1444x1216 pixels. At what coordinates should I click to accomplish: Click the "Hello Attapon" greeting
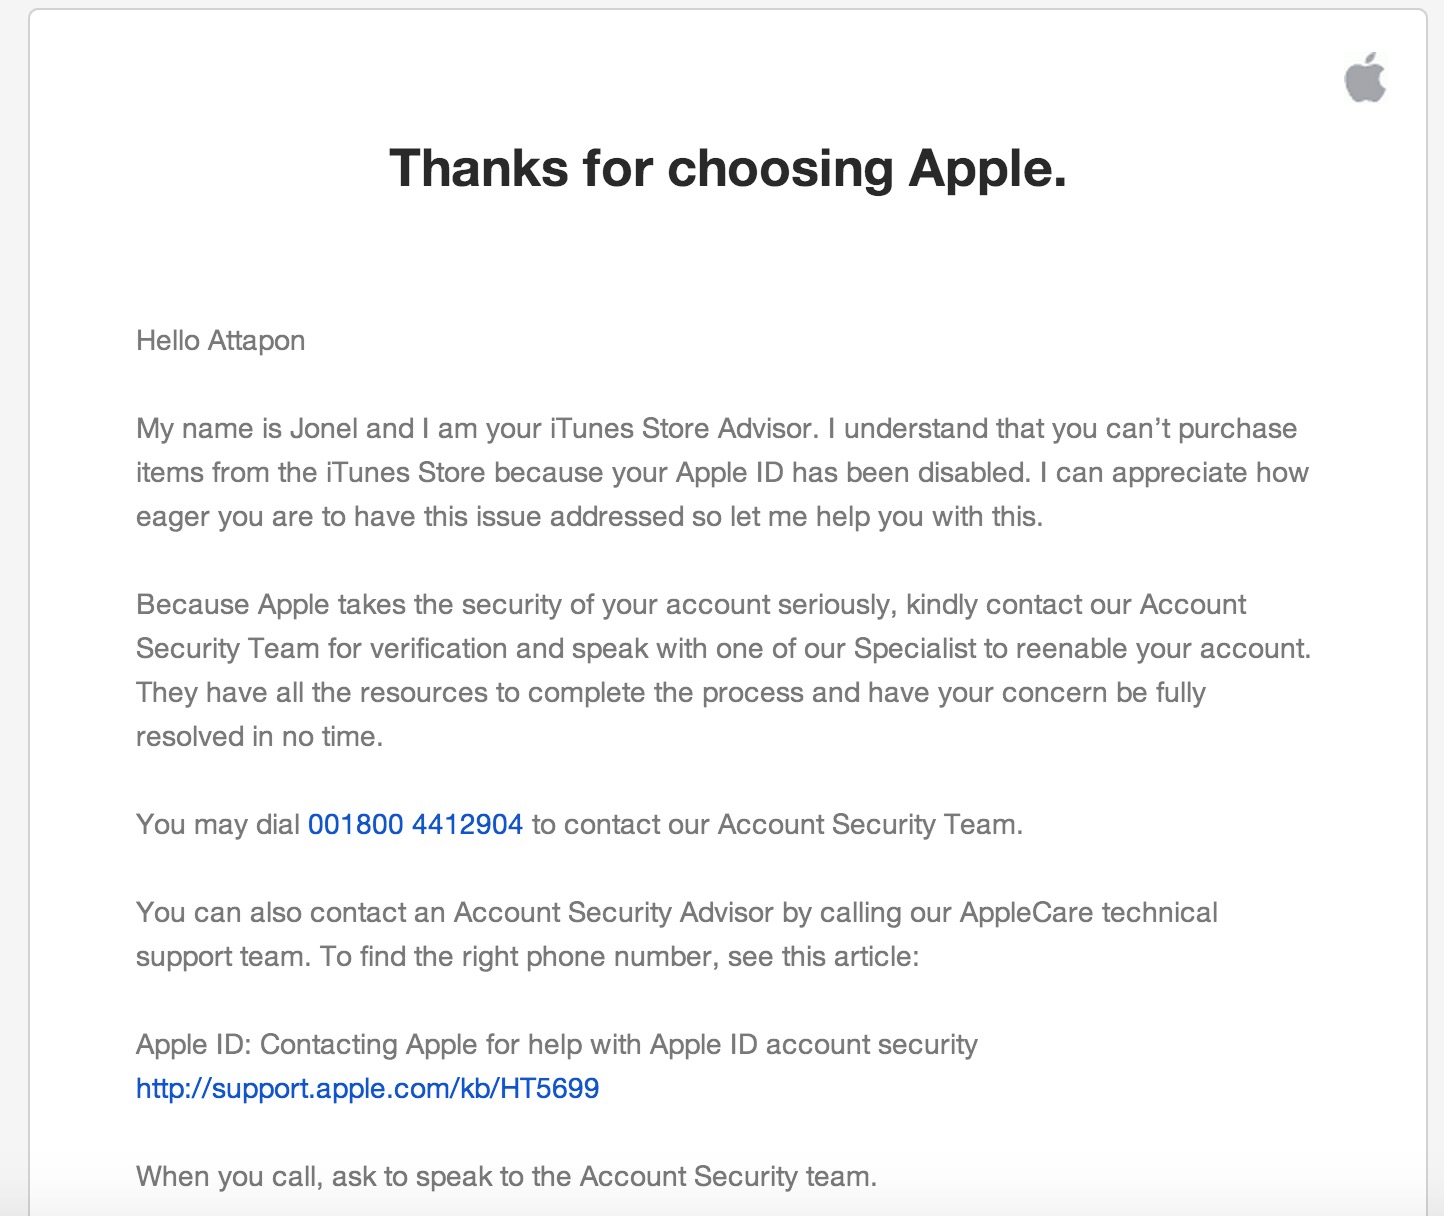pyautogui.click(x=220, y=341)
